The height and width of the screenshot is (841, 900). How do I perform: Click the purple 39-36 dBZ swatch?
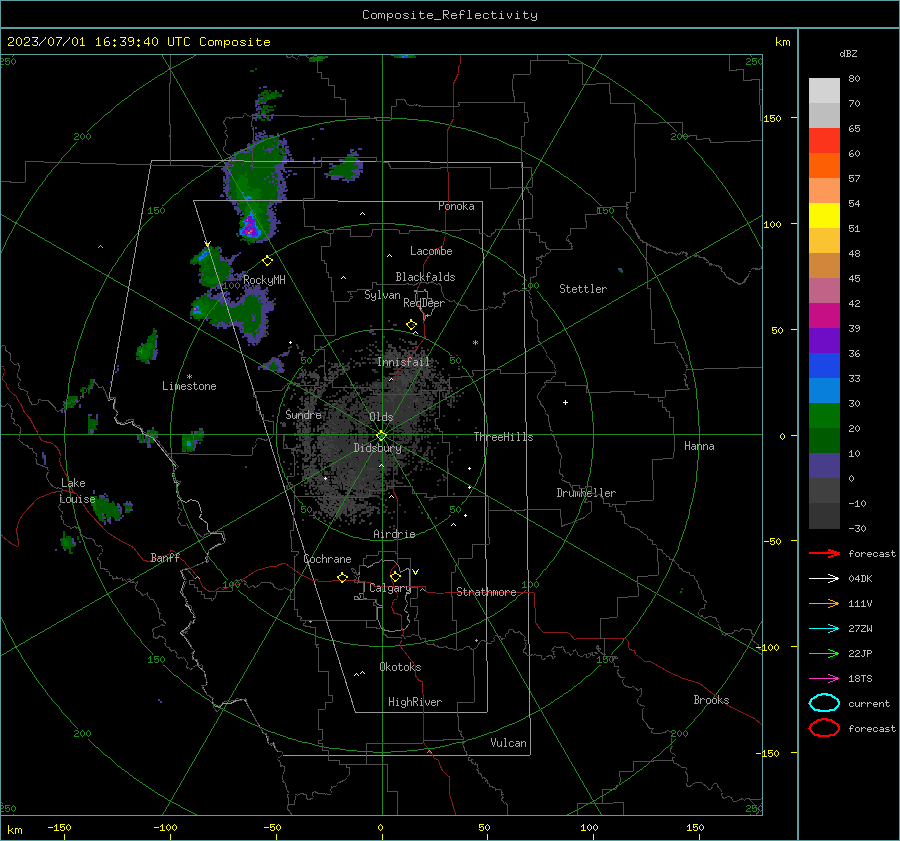pyautogui.click(x=824, y=341)
